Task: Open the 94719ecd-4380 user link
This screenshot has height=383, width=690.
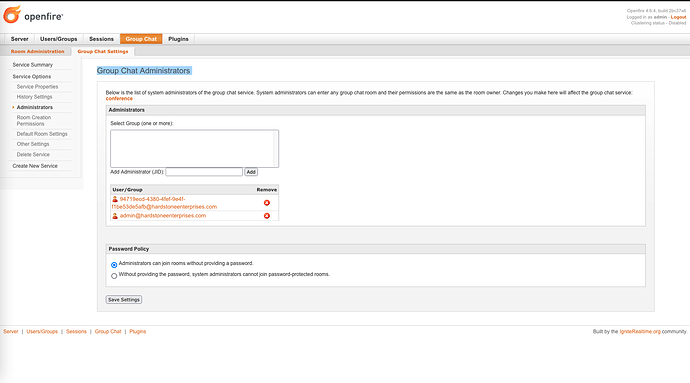Action: 164,203
